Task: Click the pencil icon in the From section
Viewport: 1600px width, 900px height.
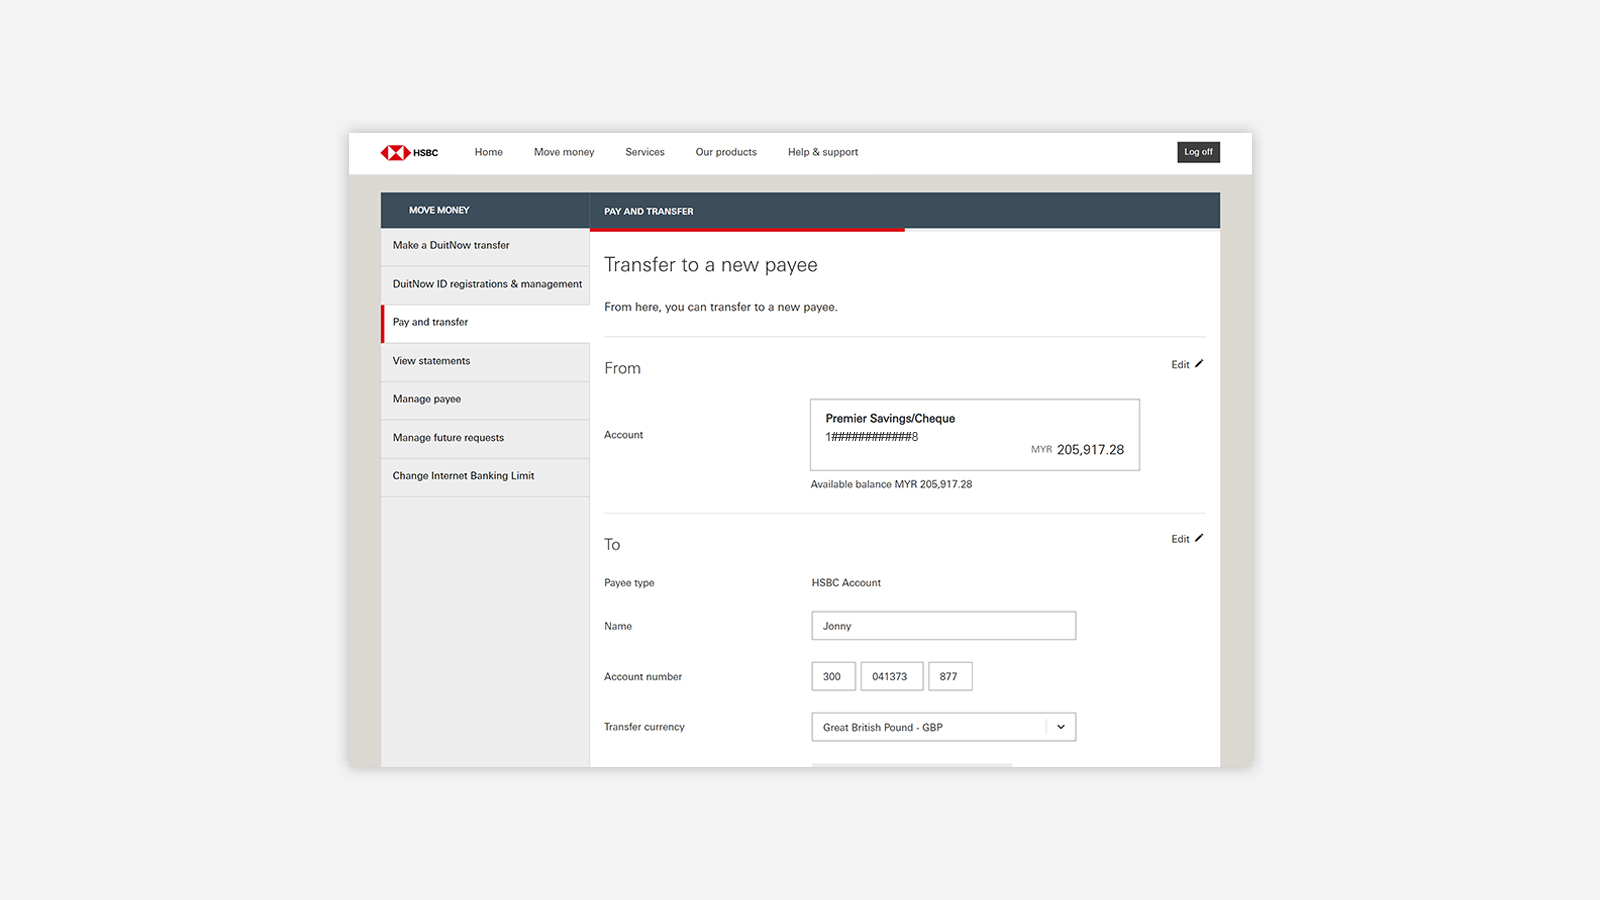Action: [x=1199, y=364]
